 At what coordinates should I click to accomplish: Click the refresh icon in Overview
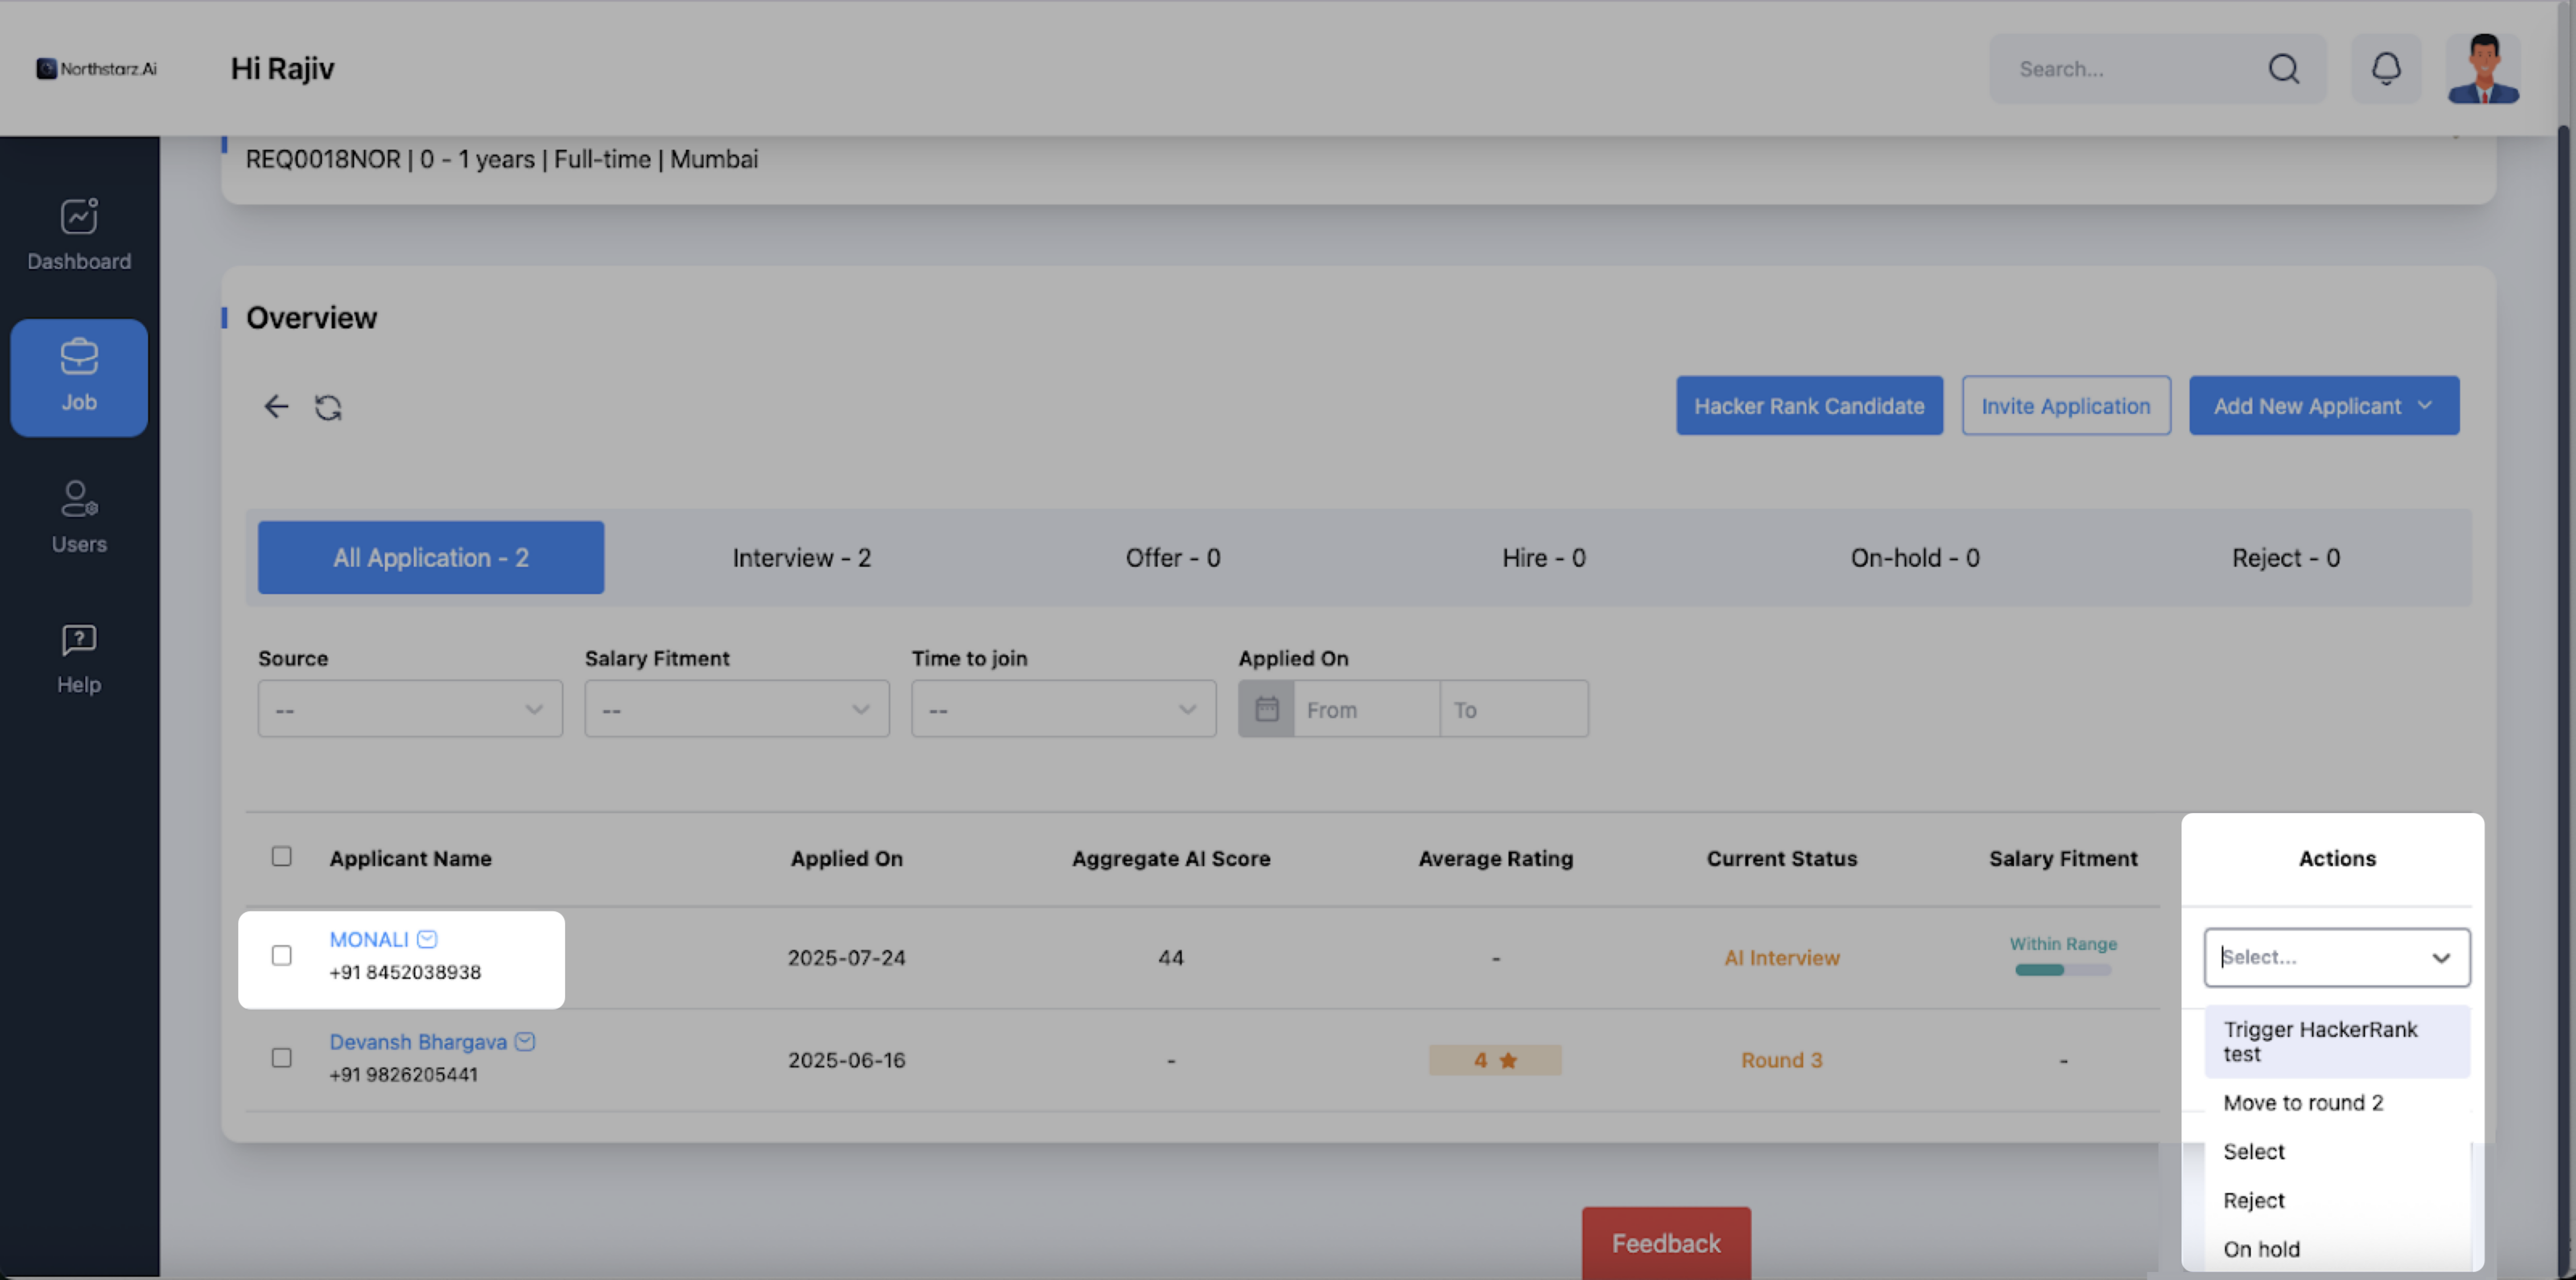coord(328,407)
